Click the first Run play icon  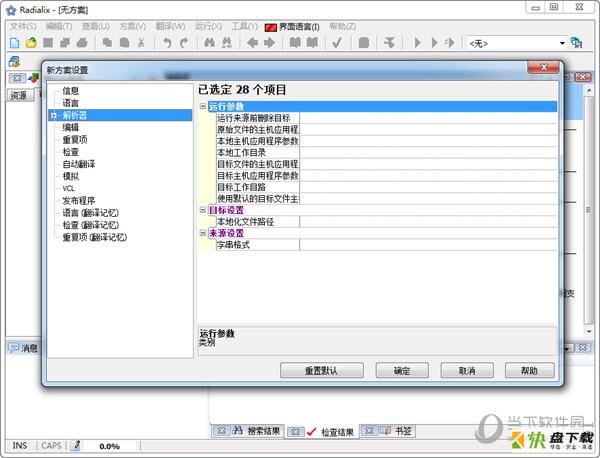[x=417, y=42]
